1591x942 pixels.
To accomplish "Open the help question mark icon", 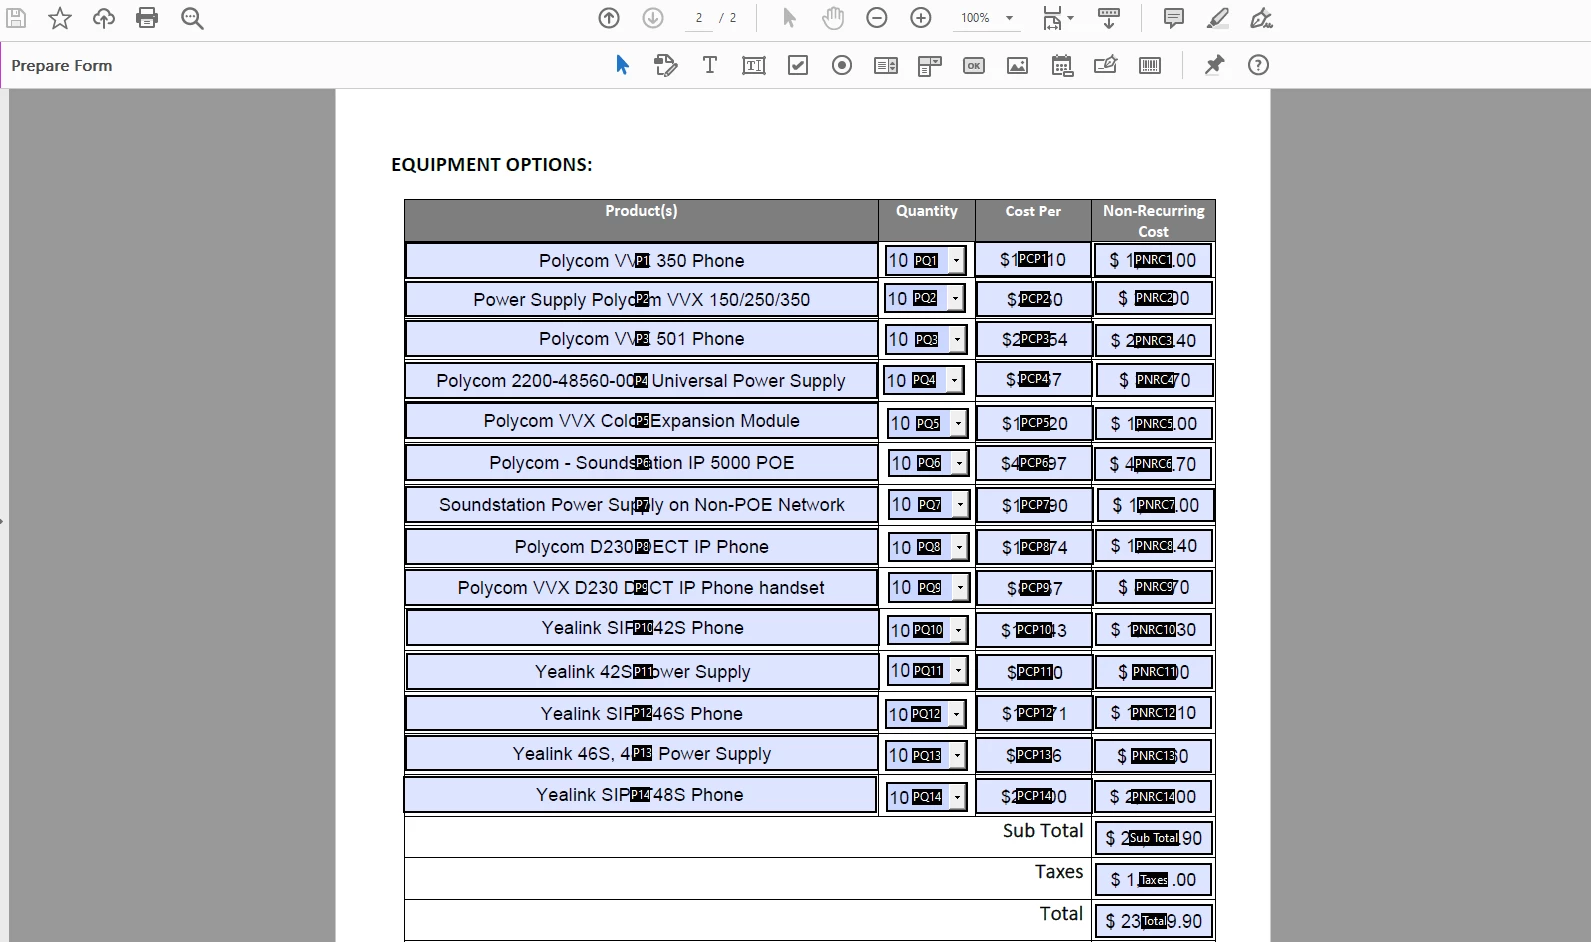I will click(1258, 65).
